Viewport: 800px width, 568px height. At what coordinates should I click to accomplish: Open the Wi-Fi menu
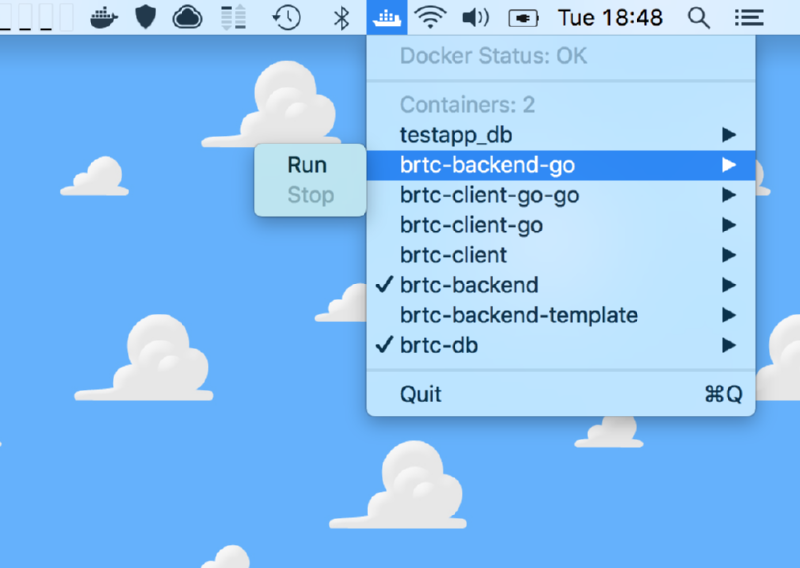click(430, 18)
